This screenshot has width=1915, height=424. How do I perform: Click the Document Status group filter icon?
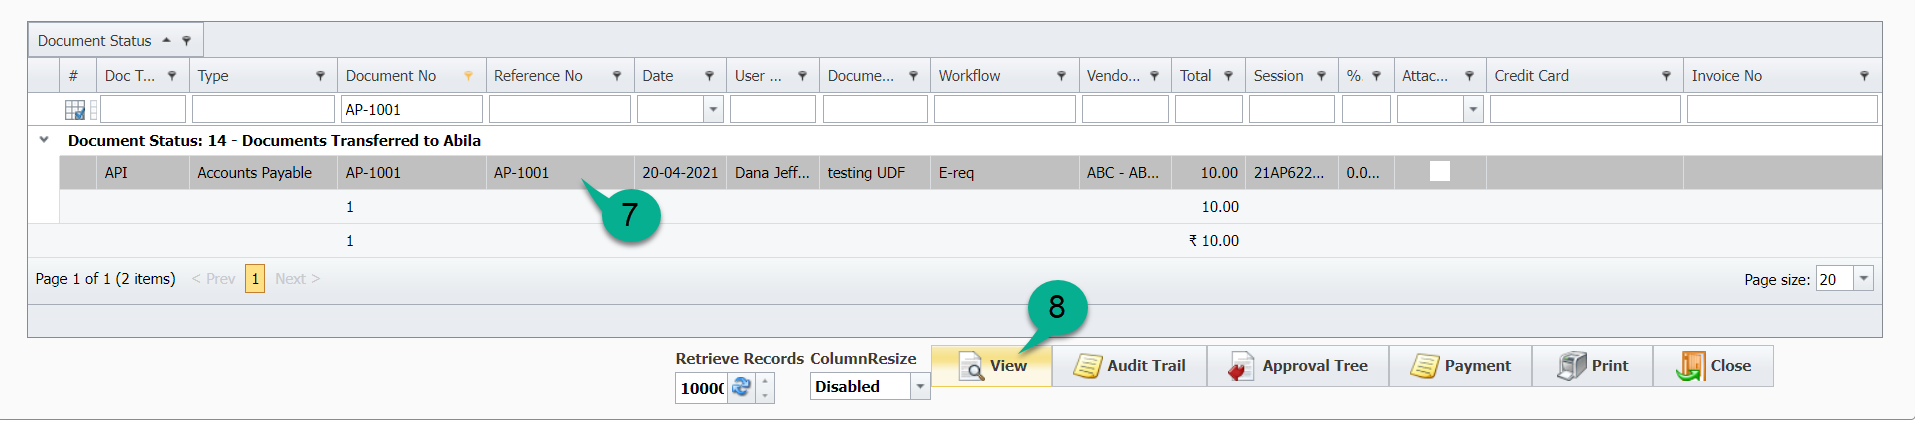coord(186,41)
